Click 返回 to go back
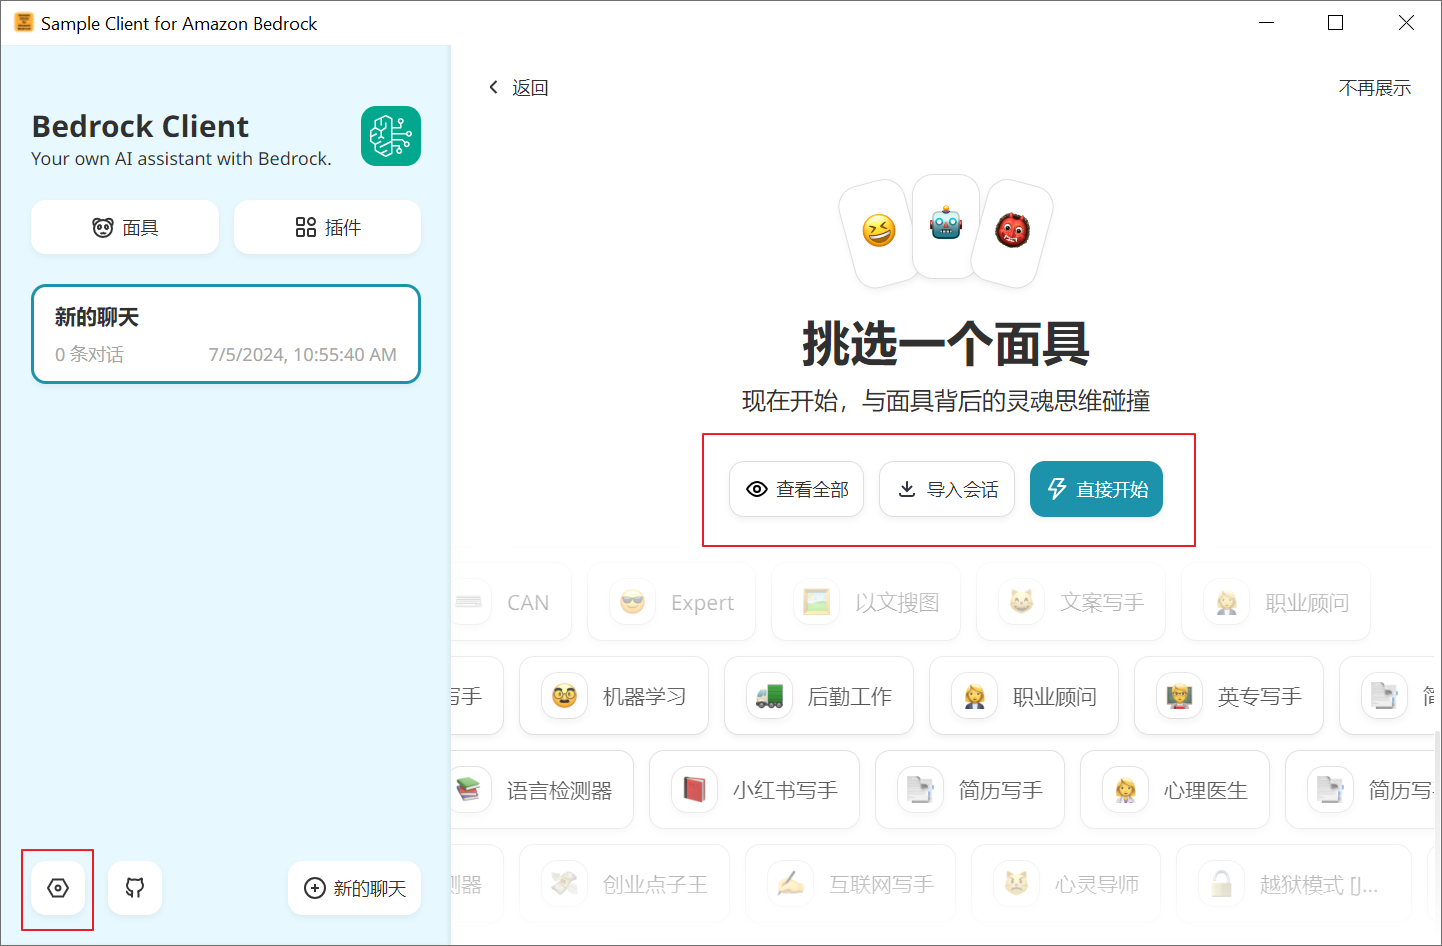 [519, 87]
